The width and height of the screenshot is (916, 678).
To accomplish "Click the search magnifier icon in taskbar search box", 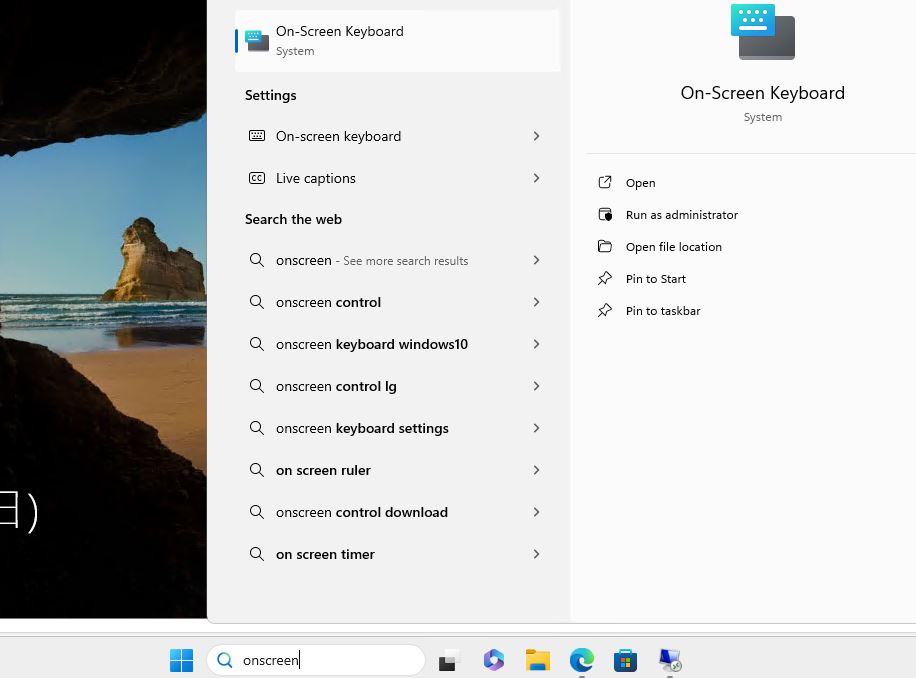I will pyautogui.click(x=224, y=660).
